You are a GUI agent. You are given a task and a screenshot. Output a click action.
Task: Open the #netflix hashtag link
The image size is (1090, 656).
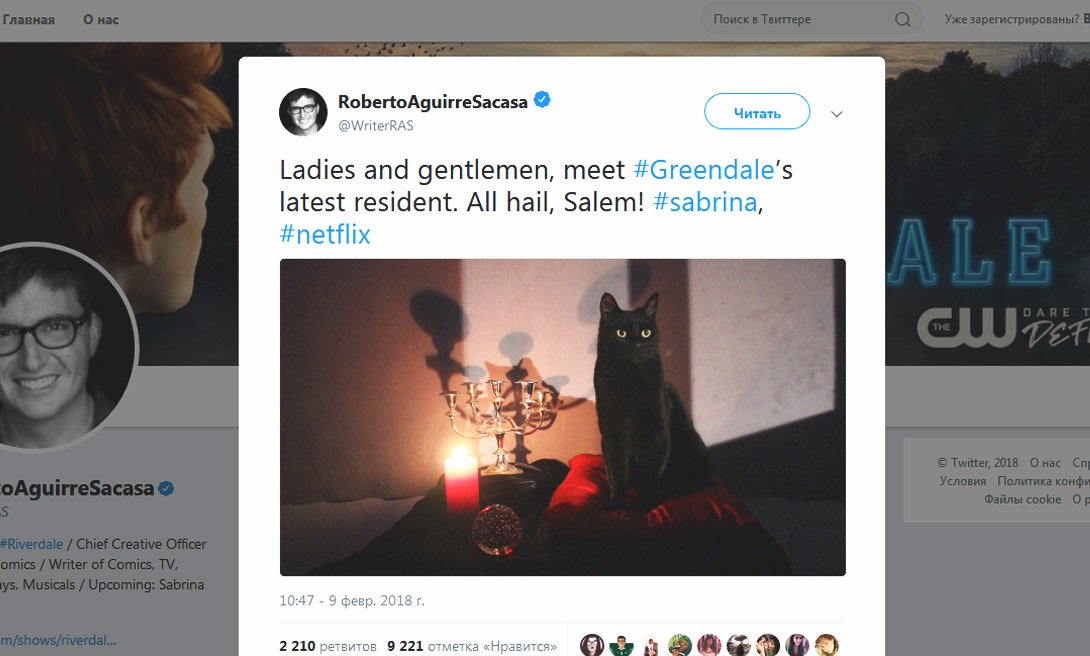325,234
